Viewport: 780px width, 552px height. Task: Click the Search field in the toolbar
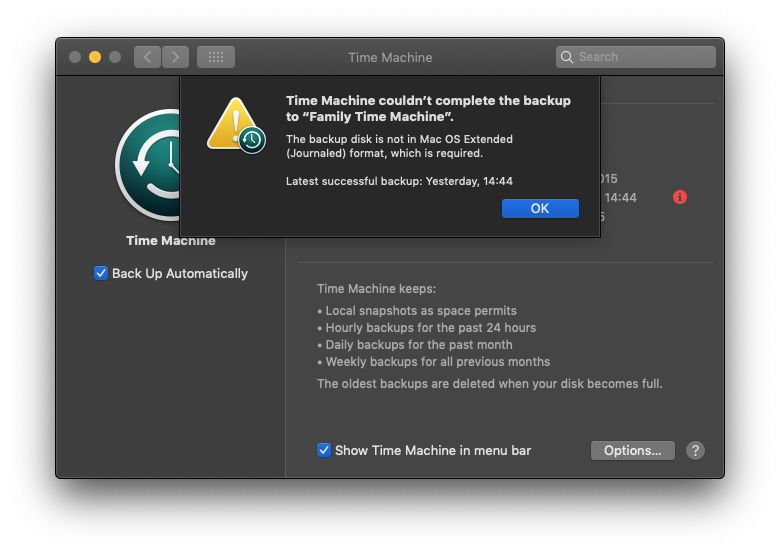(636, 57)
